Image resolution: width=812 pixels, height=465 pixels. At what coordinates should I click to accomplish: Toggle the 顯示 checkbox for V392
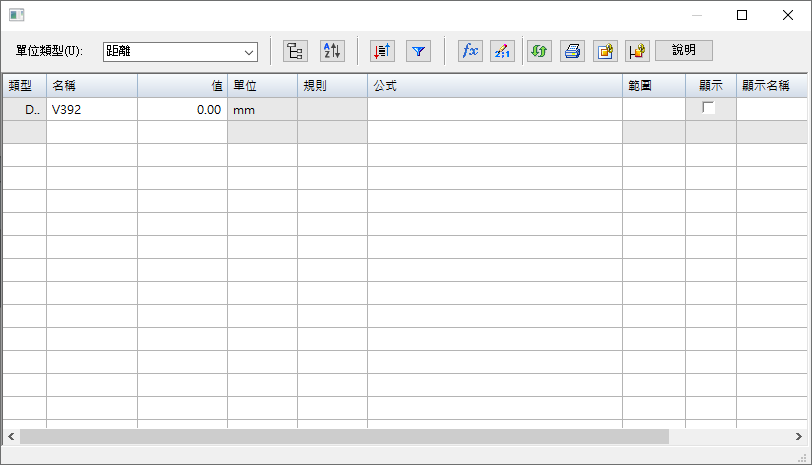[x=709, y=109]
